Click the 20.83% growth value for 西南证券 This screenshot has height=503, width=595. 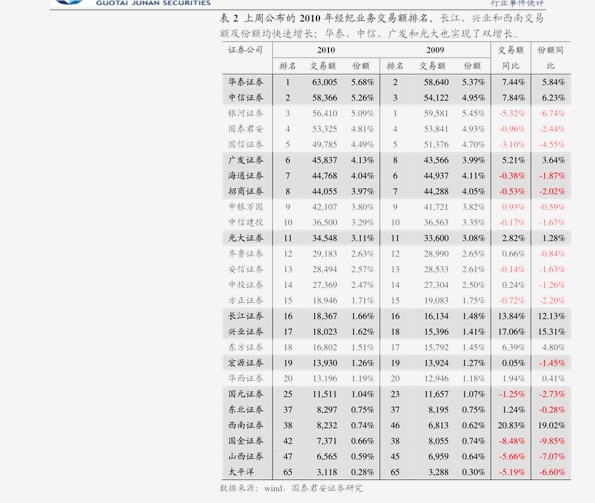pyautogui.click(x=511, y=425)
